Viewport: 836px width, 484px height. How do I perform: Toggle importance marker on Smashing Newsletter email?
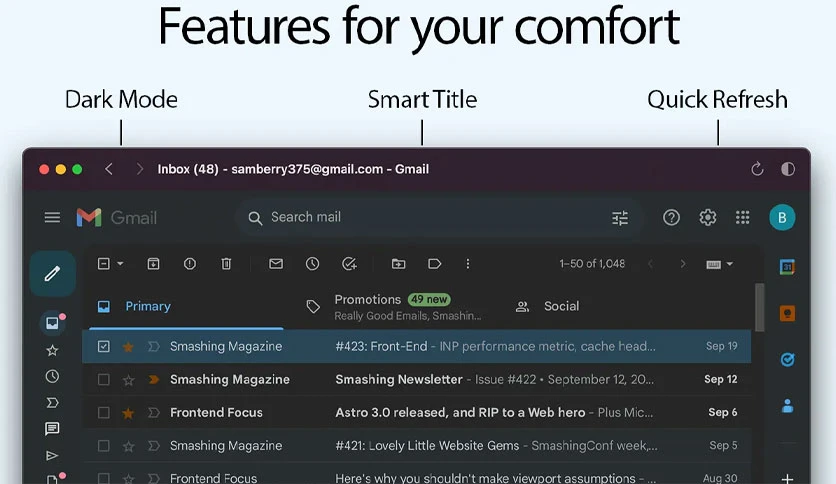click(154, 380)
